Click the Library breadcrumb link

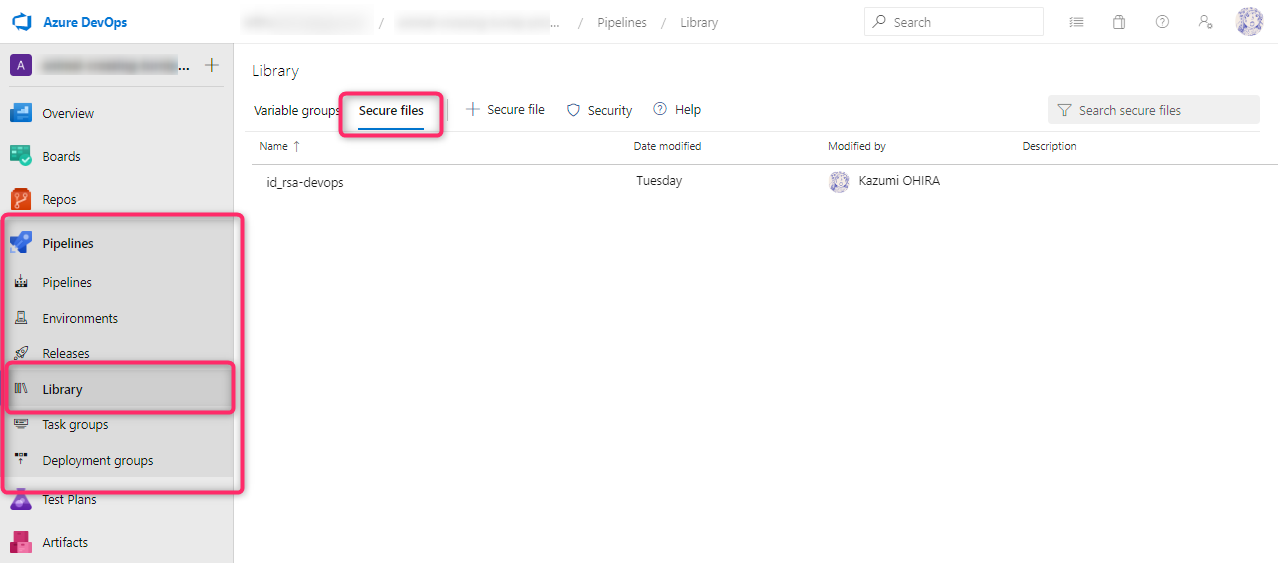pyautogui.click(x=699, y=23)
